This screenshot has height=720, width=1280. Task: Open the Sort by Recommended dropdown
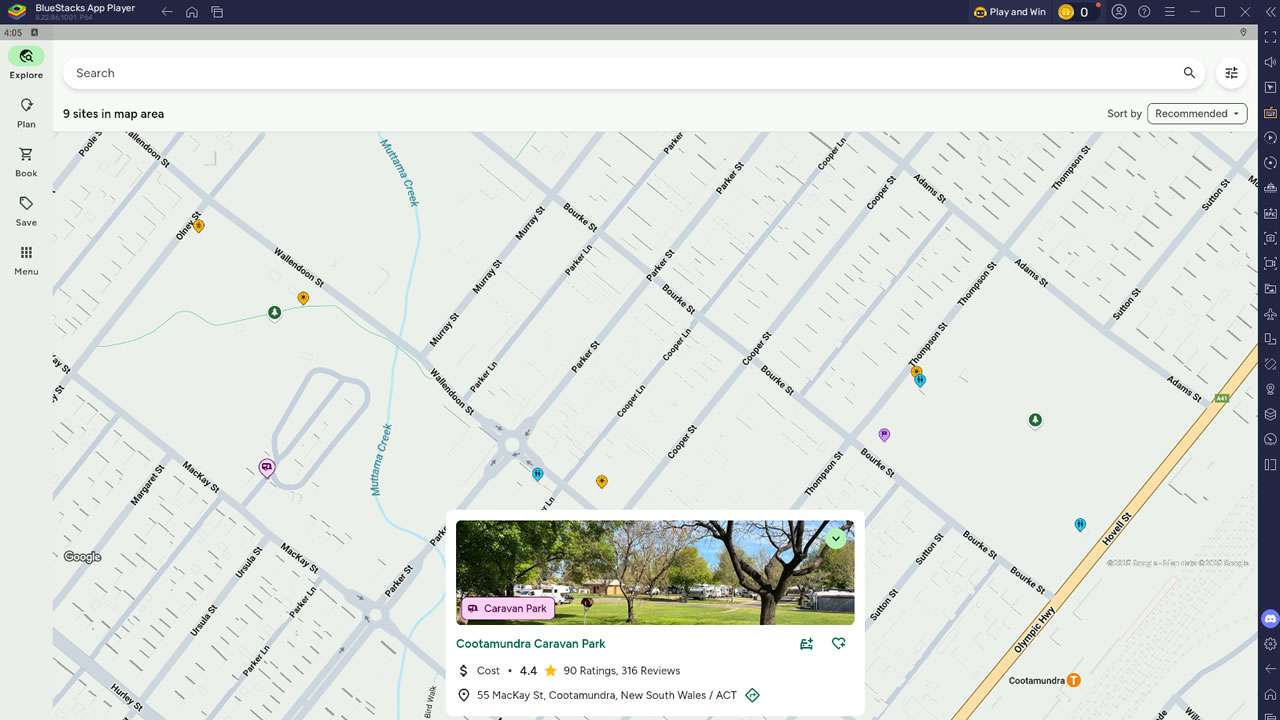pos(1196,113)
